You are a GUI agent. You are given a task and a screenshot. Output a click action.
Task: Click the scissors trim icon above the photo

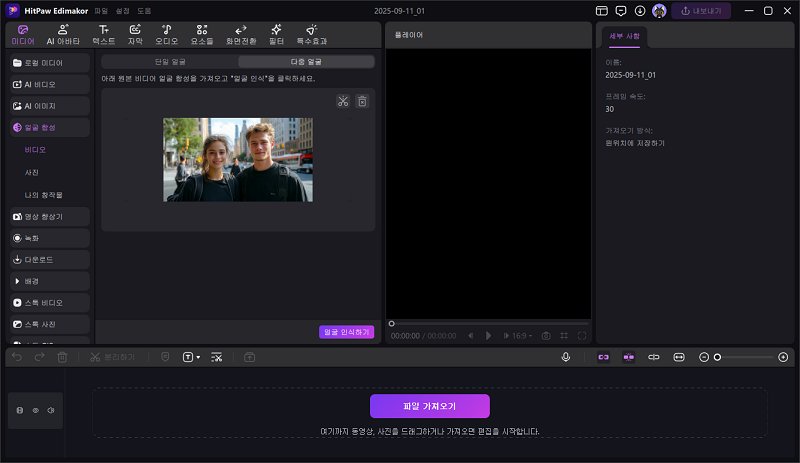343,101
